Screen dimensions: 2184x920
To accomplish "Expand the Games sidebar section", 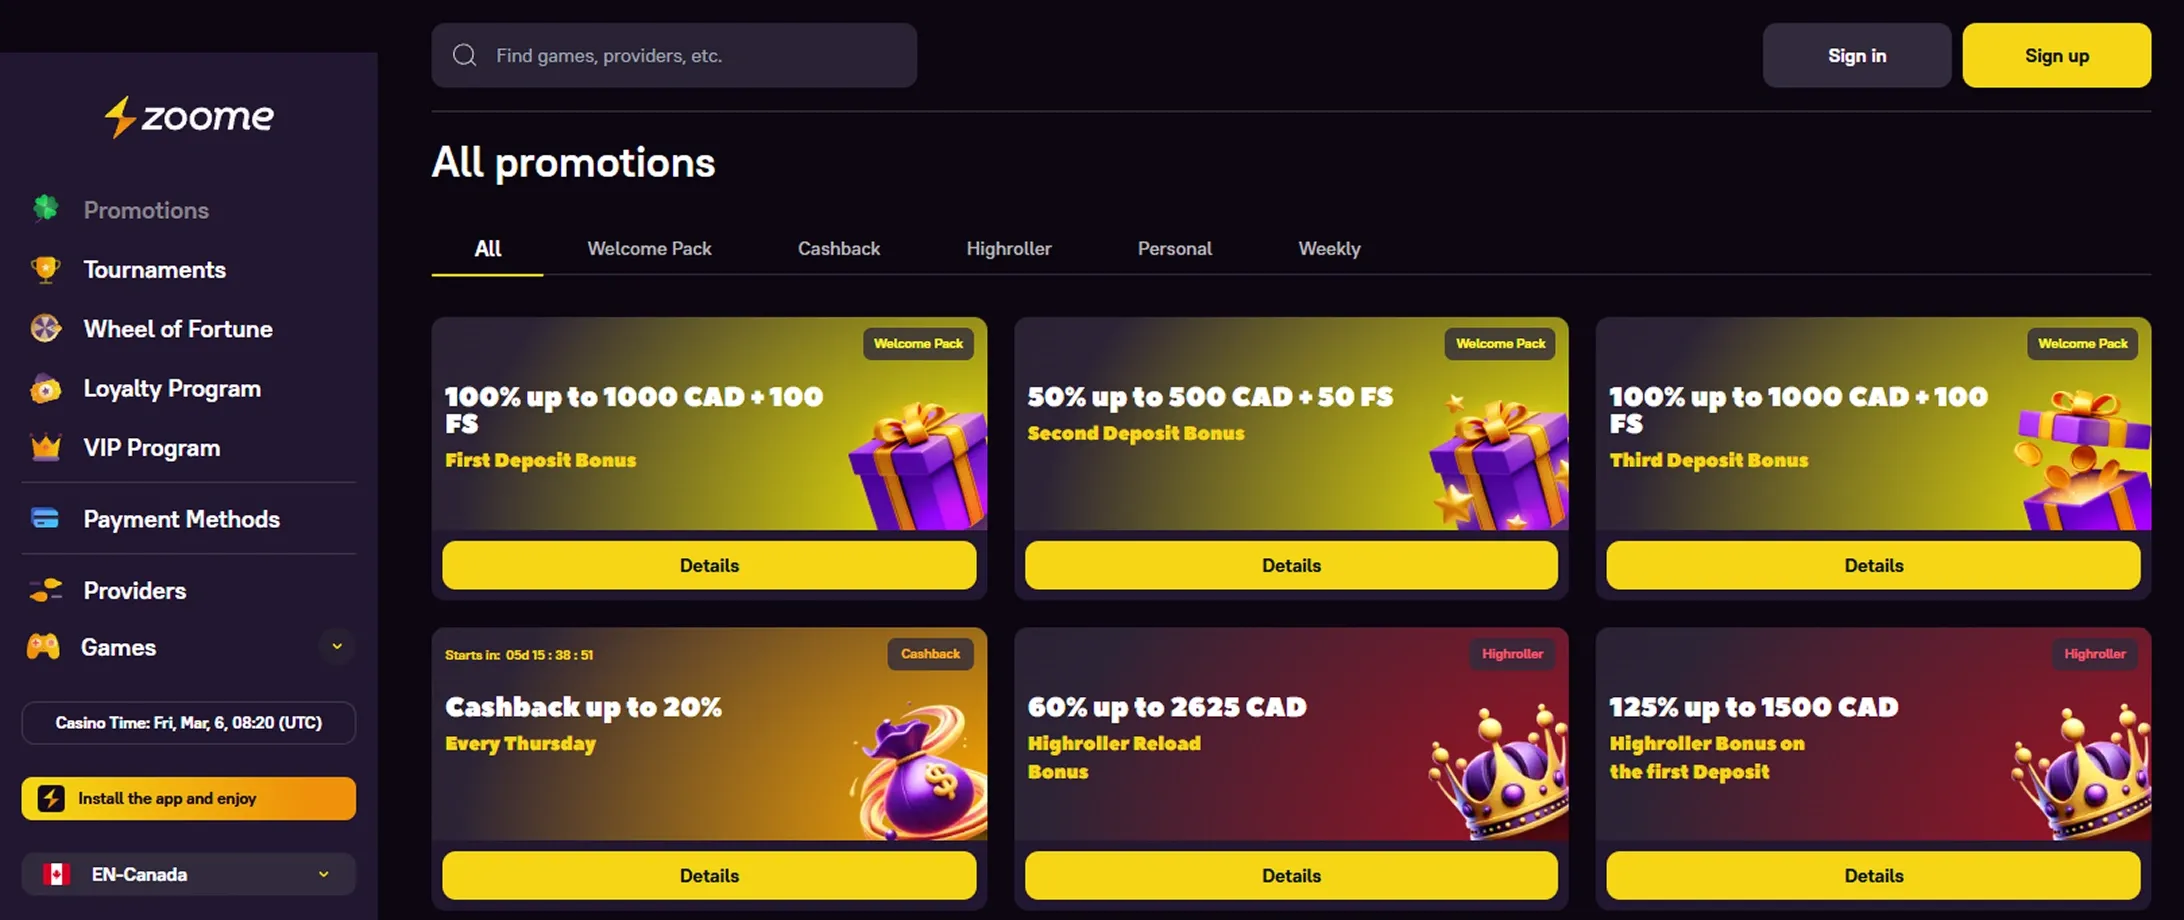I will (337, 647).
